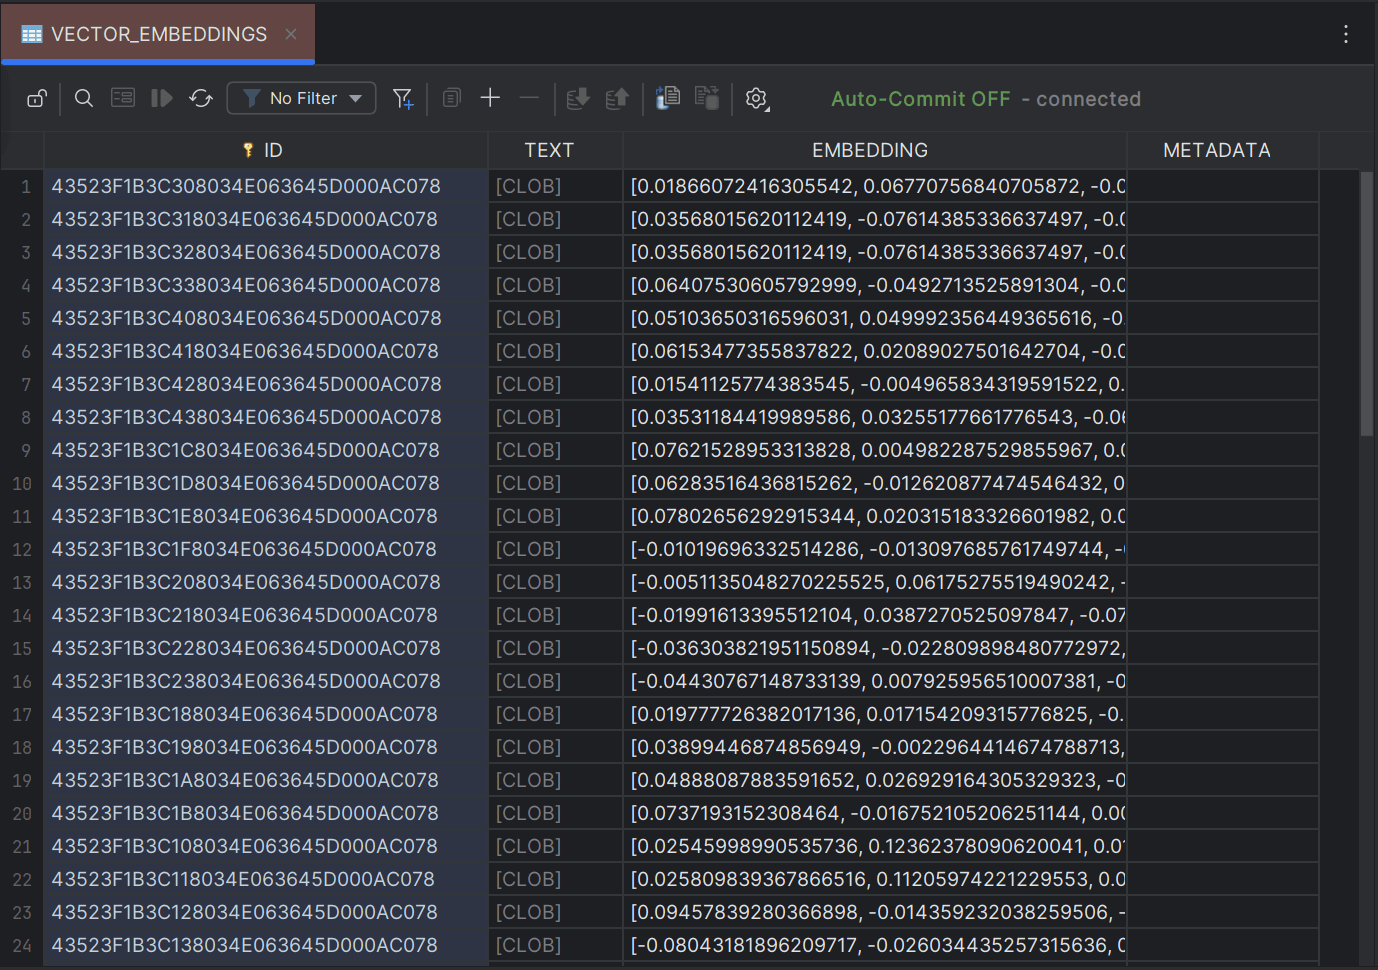Viewport: 1378px width, 970px height.
Task: Delete row with the minus icon
Action: (530, 98)
